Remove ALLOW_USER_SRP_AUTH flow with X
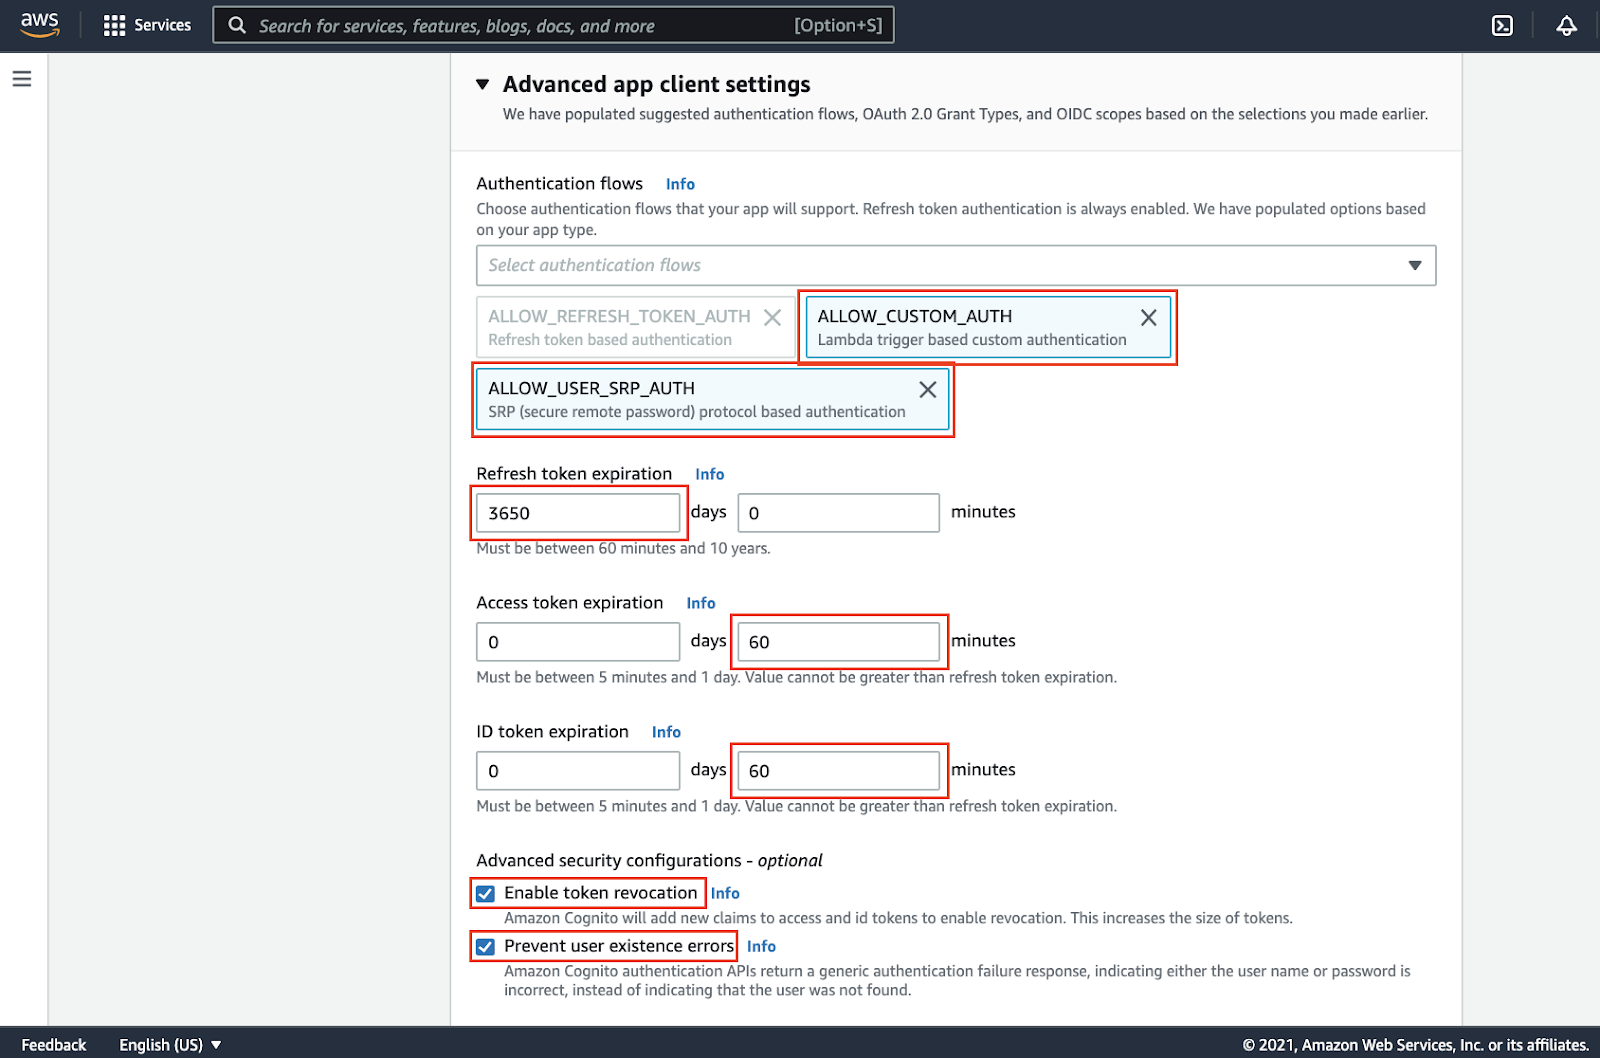Image resolution: width=1600 pixels, height=1058 pixels. [x=927, y=389]
